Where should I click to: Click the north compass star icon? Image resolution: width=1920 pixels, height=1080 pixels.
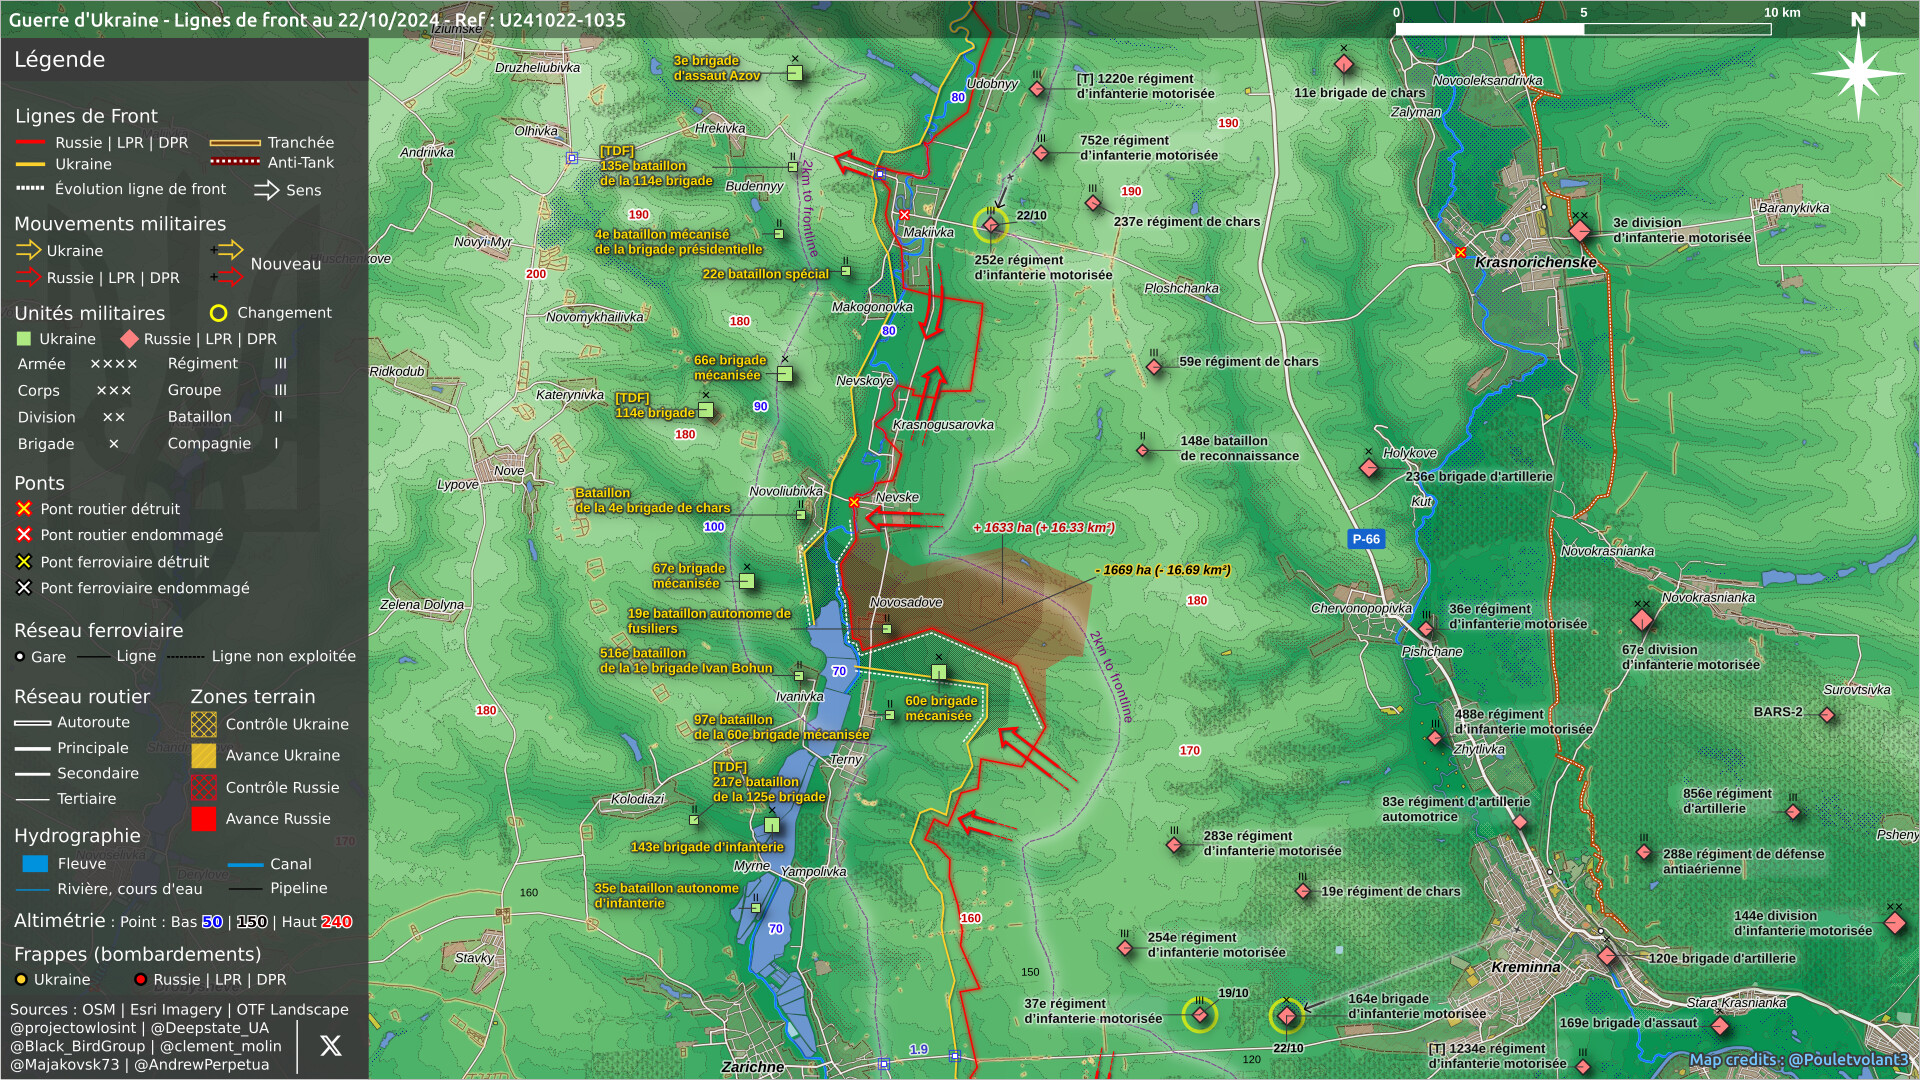pos(1857,74)
